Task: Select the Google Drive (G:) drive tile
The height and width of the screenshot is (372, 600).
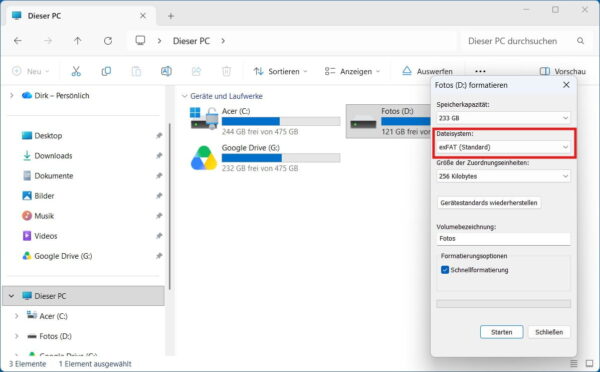Action: tap(265, 158)
